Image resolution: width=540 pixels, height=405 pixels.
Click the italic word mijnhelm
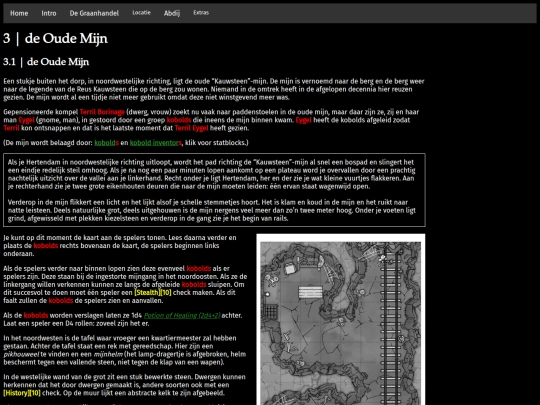click(x=108, y=354)
